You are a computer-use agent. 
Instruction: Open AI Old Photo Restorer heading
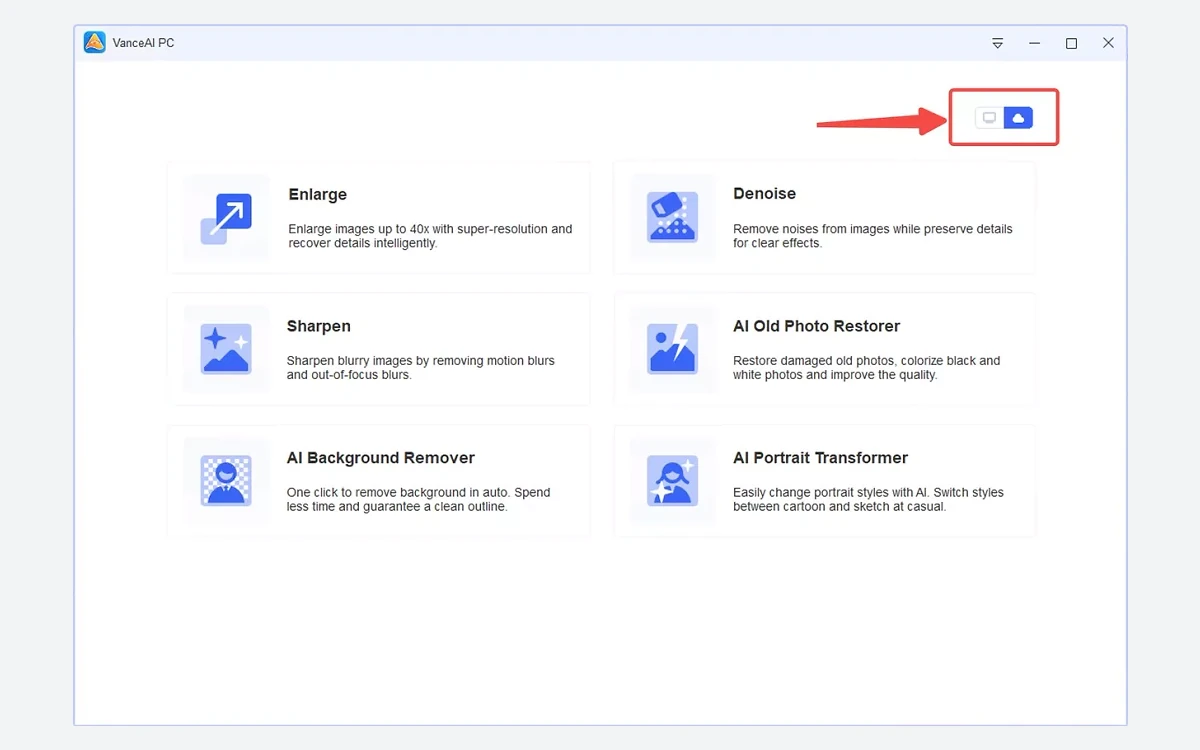click(x=817, y=326)
